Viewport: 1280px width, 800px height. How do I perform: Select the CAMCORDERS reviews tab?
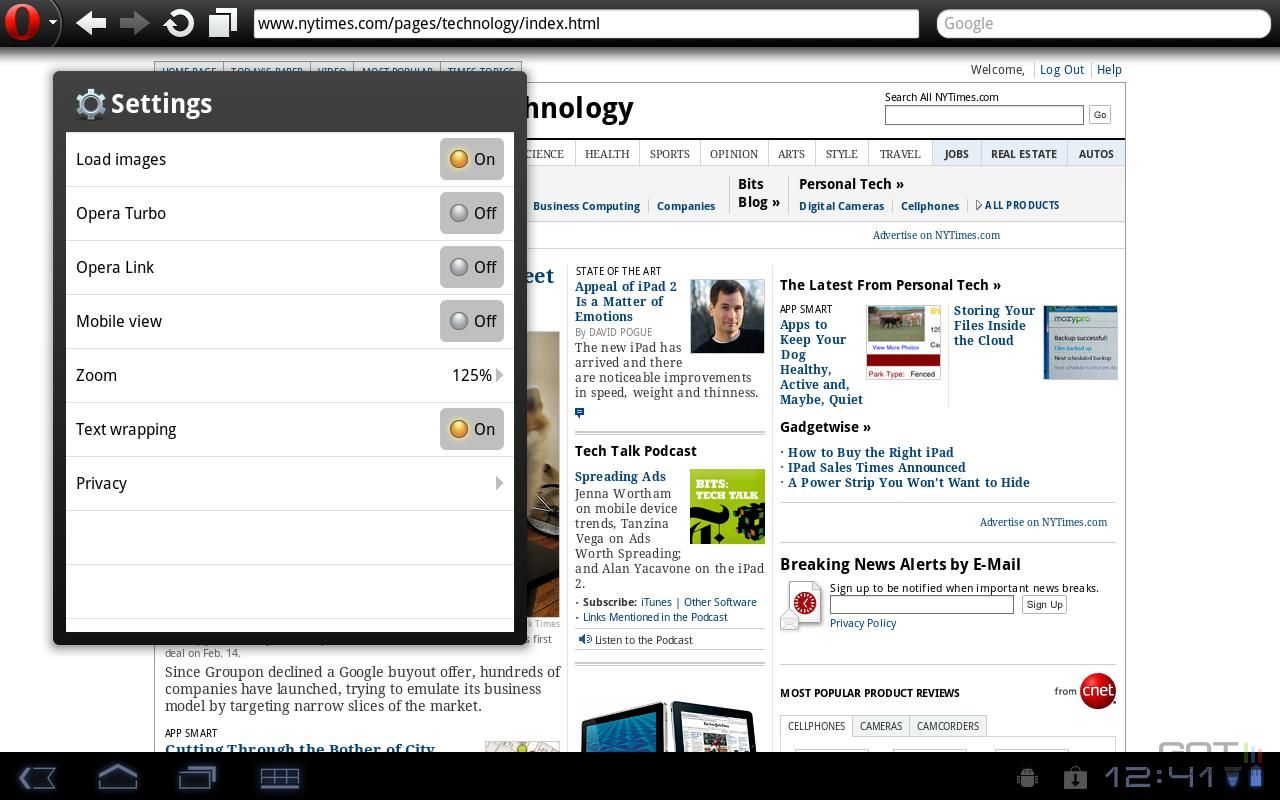pos(948,726)
